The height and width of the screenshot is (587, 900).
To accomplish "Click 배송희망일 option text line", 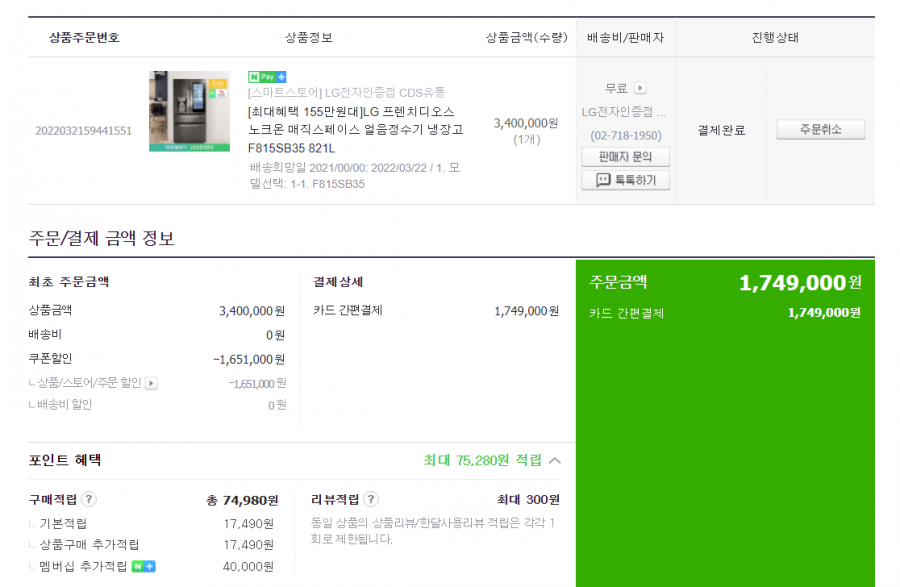I will point(355,176).
